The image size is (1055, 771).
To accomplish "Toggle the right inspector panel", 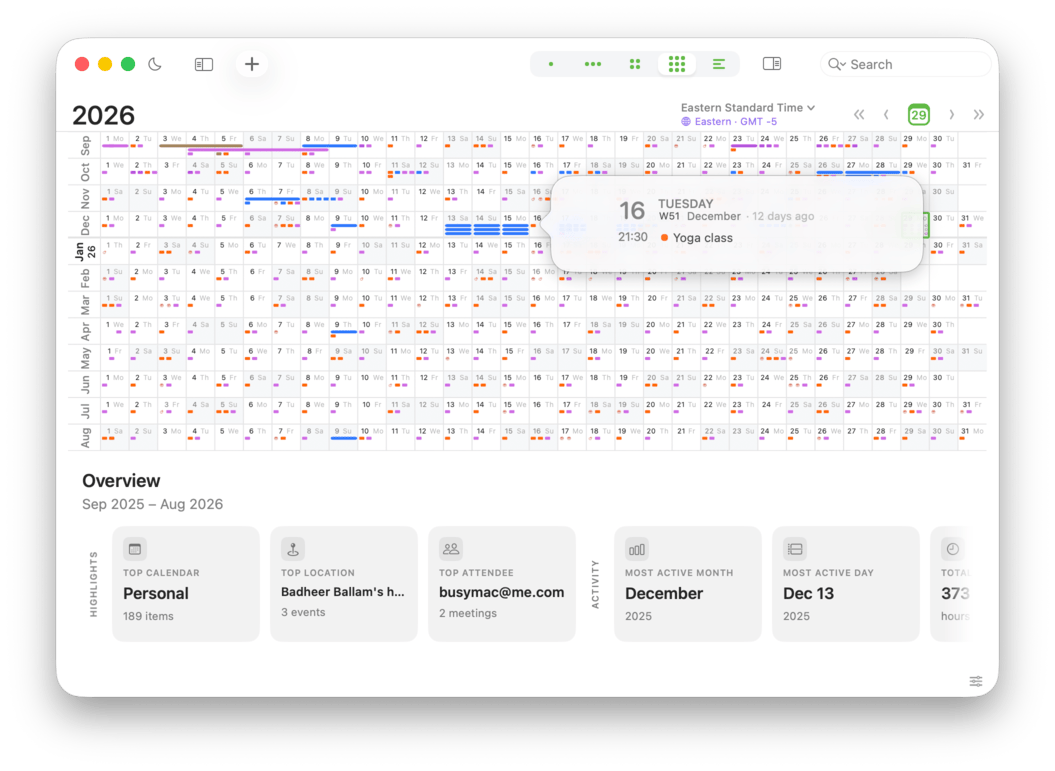I will tap(771, 64).
